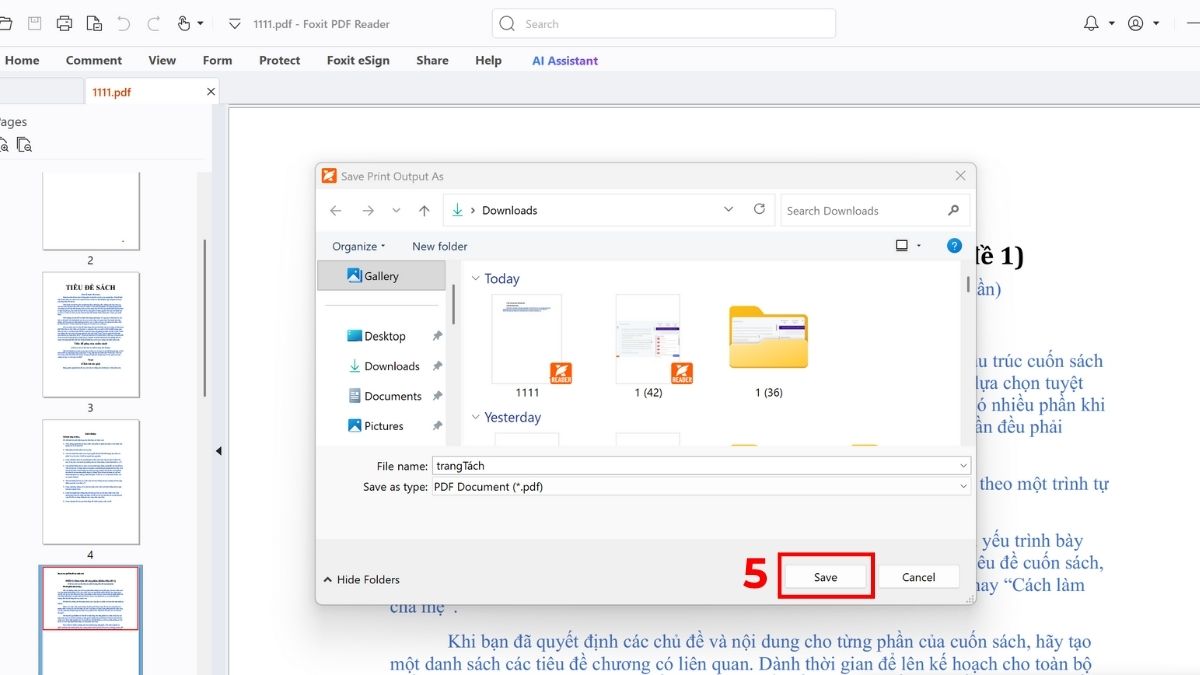Click Hide Folders toggle
The height and width of the screenshot is (675, 1200).
point(362,579)
